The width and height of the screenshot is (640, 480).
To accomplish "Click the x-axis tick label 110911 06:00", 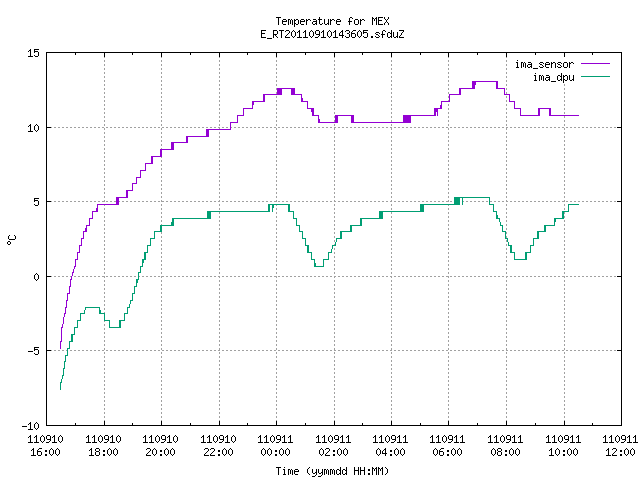I will 448,446.
